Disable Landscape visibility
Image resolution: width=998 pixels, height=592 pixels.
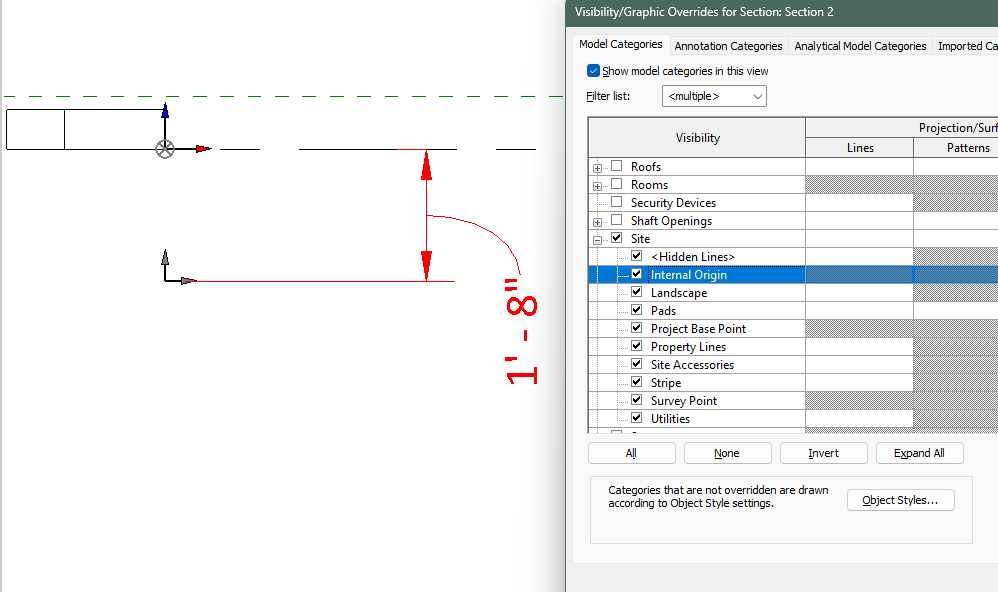pos(636,292)
